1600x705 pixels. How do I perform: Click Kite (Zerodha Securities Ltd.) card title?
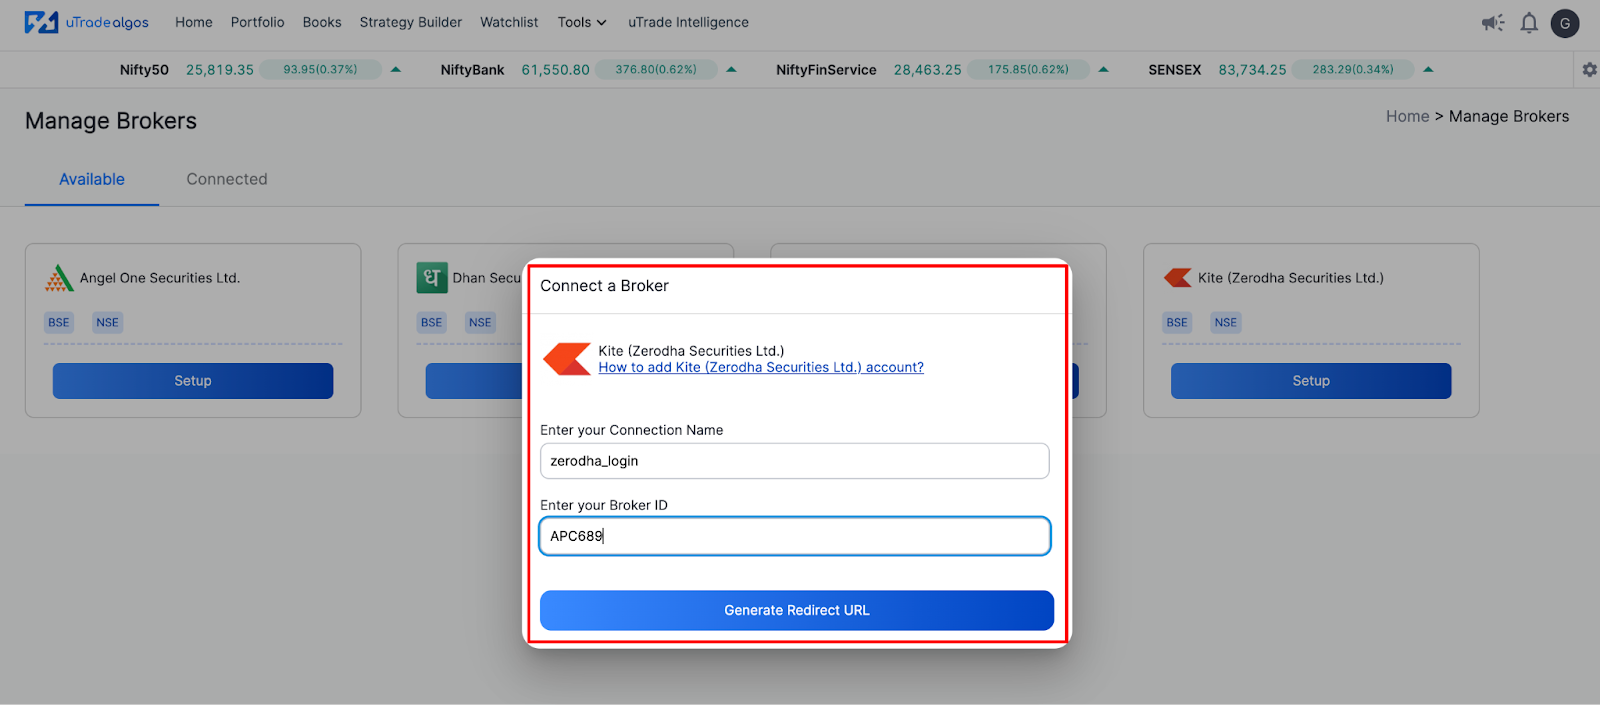pyautogui.click(x=1291, y=278)
